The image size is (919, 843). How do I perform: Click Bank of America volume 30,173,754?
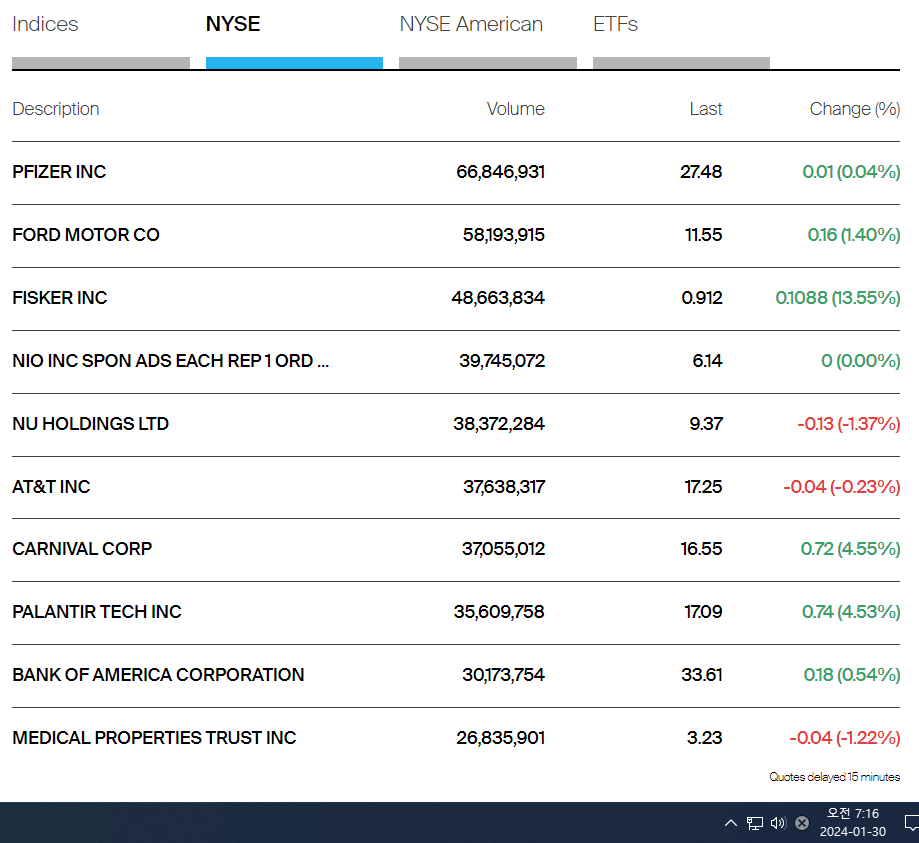click(503, 675)
